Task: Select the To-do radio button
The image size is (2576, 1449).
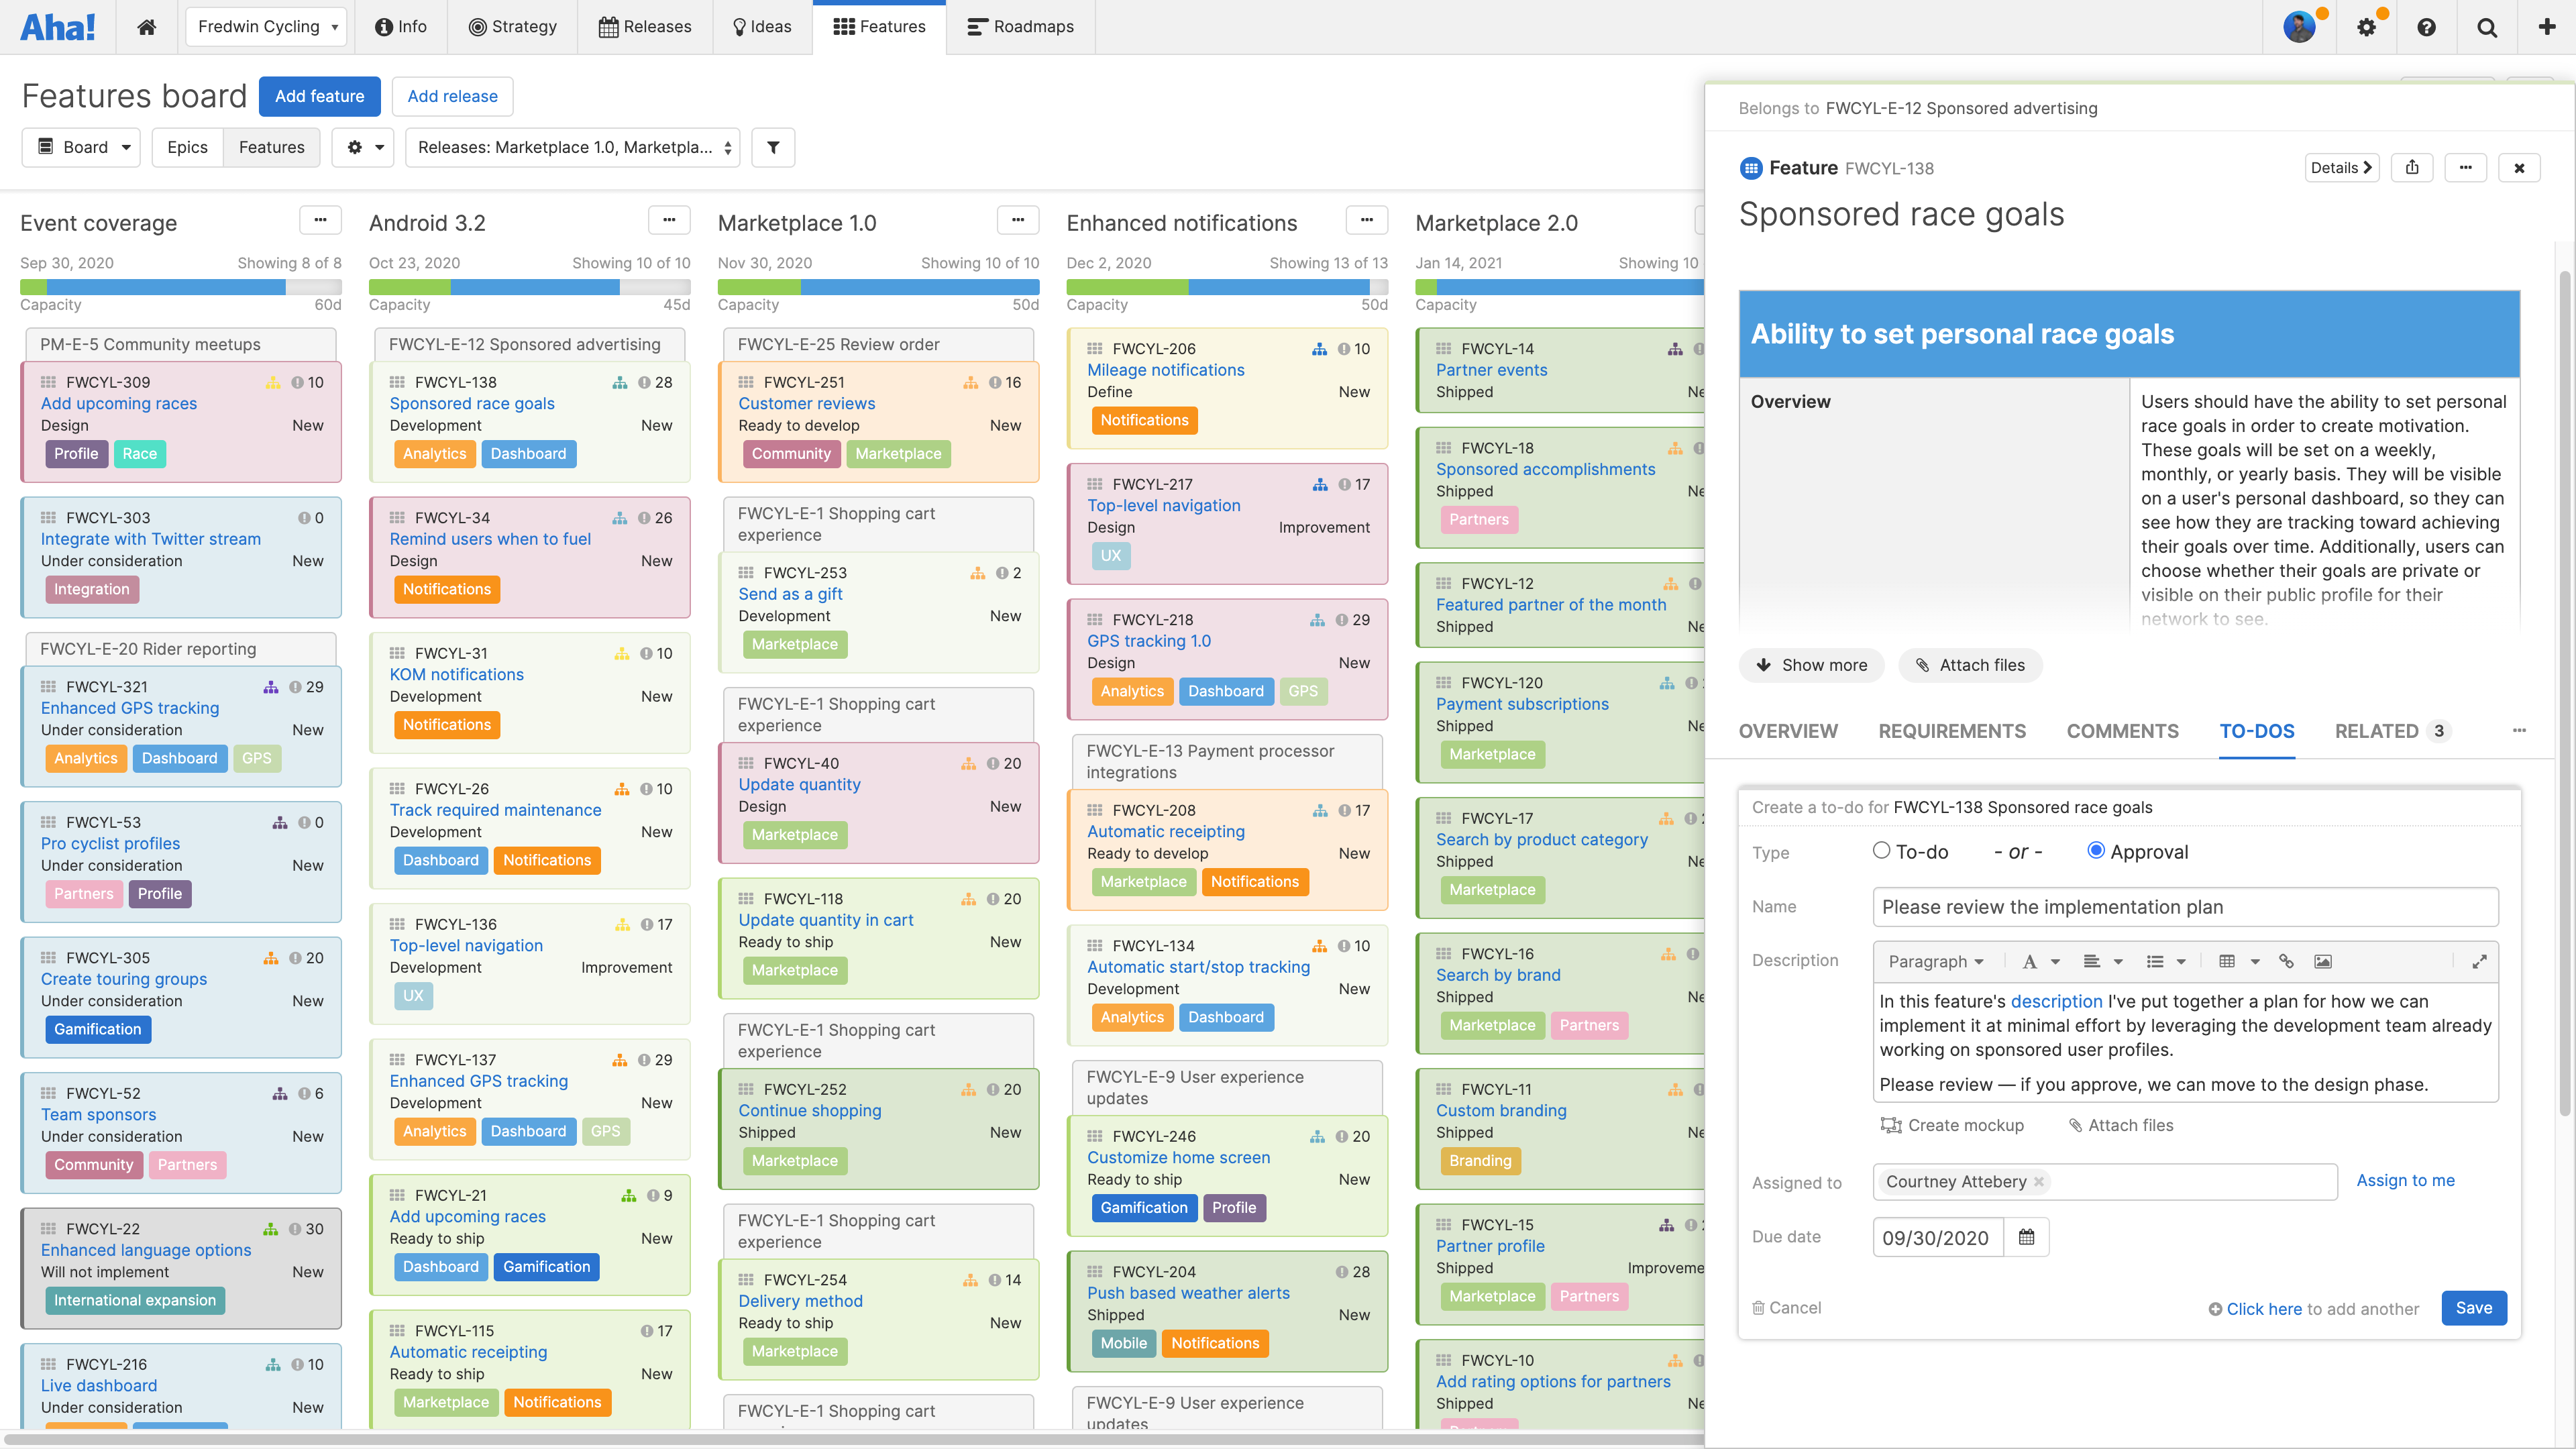Action: (x=1881, y=851)
